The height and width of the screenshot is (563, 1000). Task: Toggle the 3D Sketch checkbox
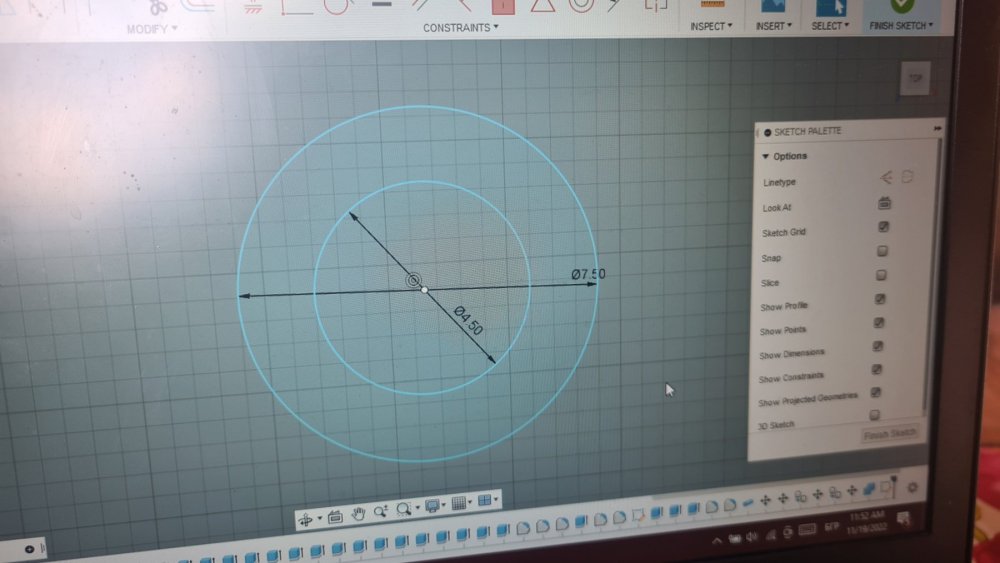coord(875,415)
